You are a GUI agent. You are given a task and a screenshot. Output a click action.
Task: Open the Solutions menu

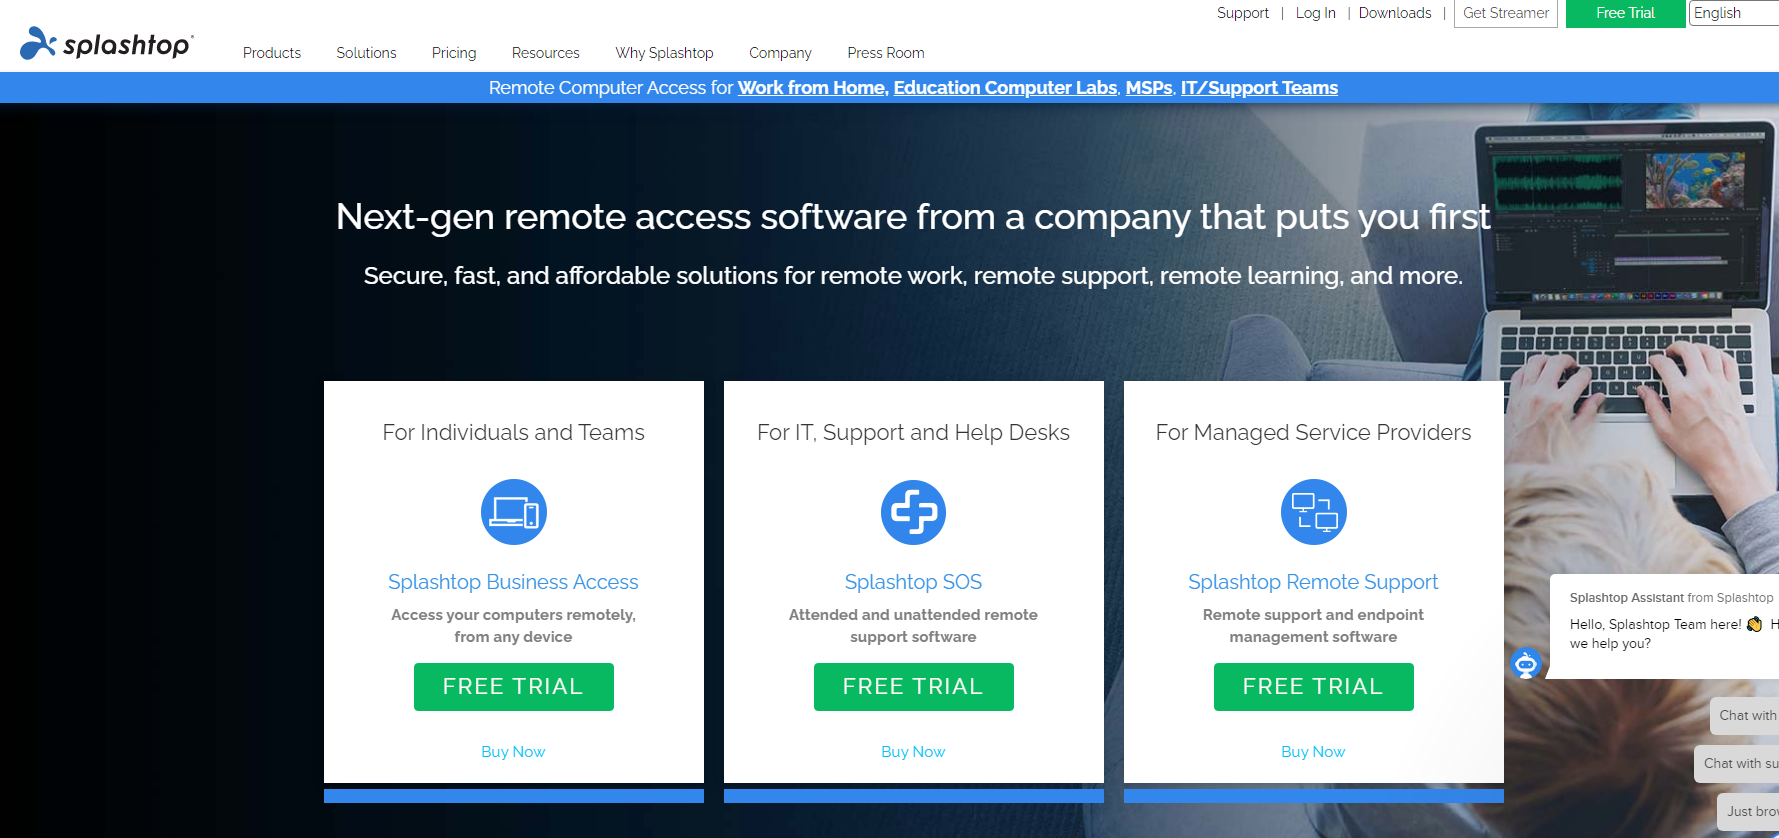pos(366,53)
